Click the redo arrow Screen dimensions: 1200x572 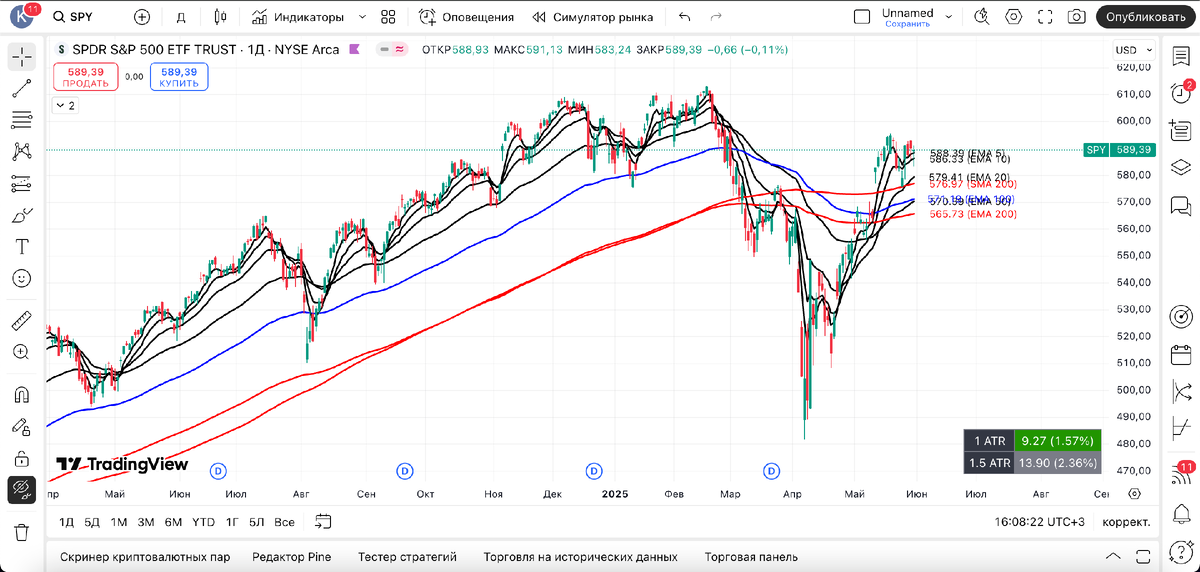coord(715,17)
